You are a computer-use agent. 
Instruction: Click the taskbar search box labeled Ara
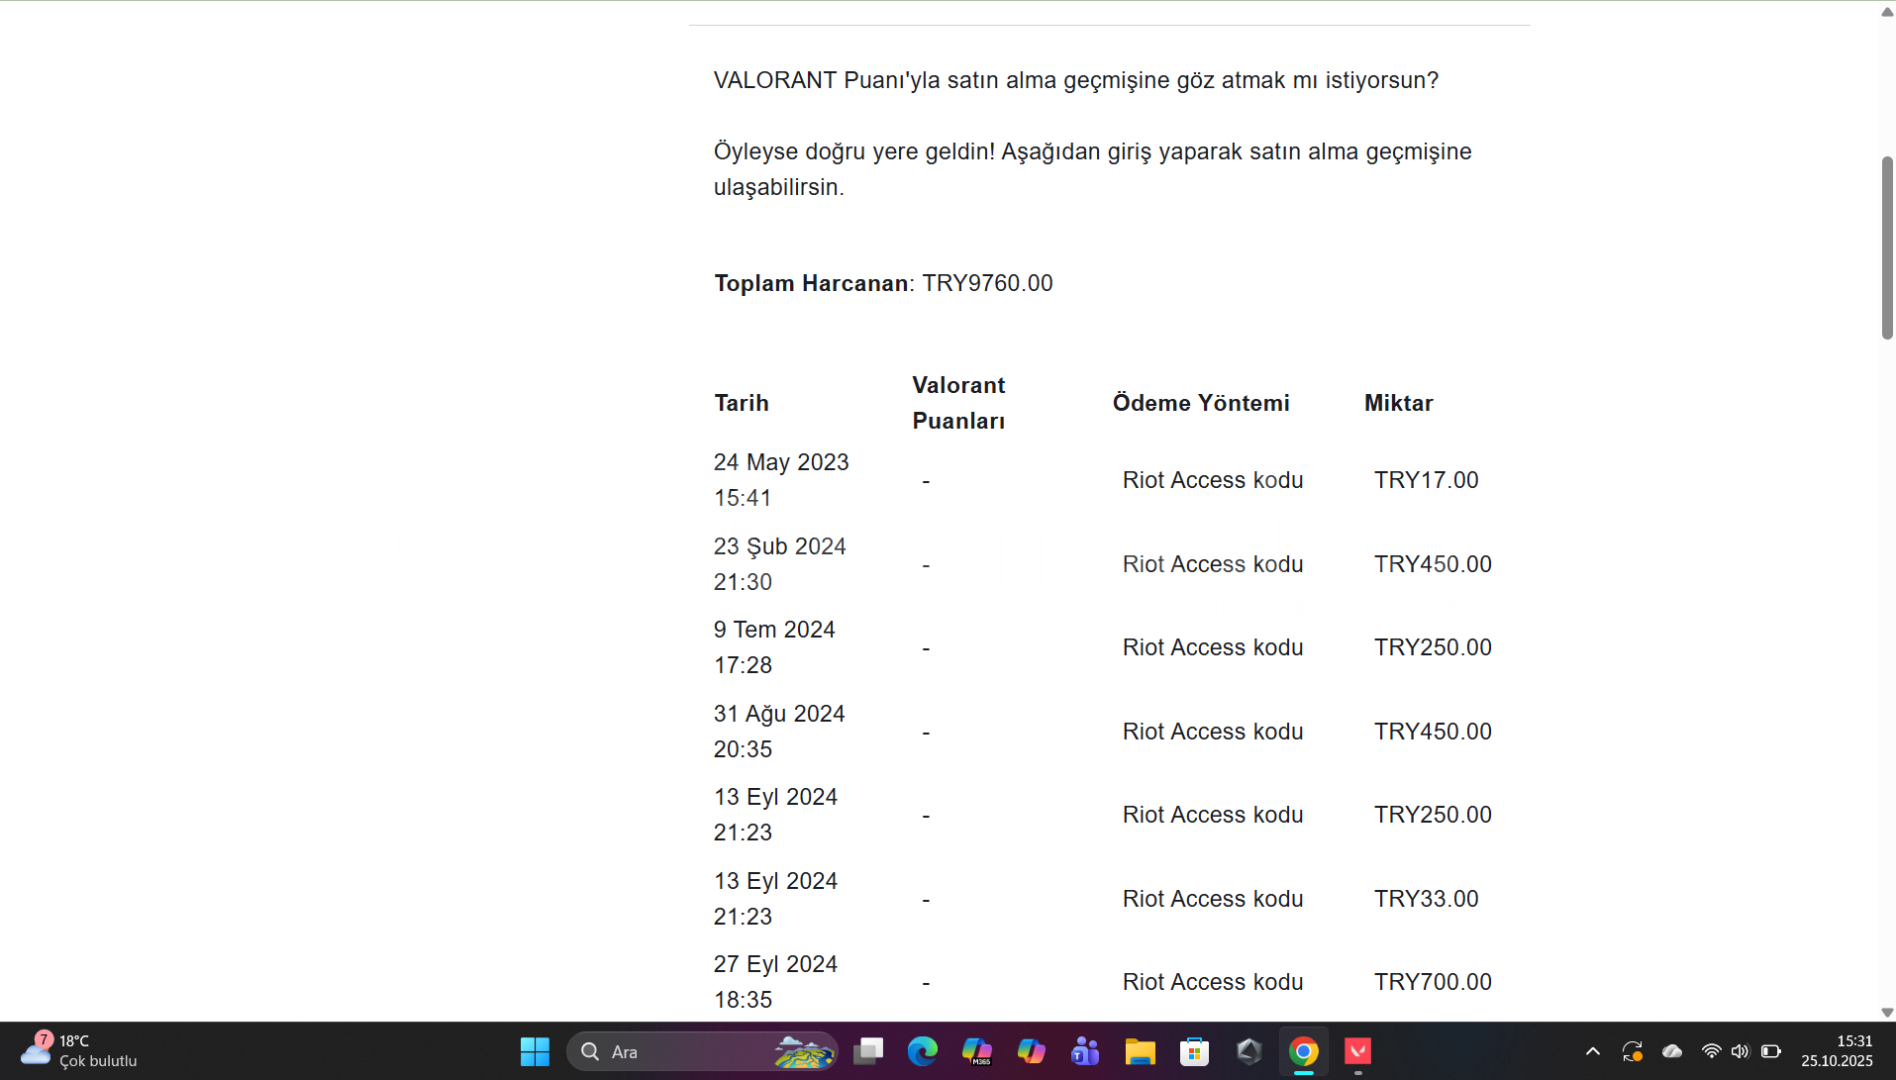point(702,1051)
